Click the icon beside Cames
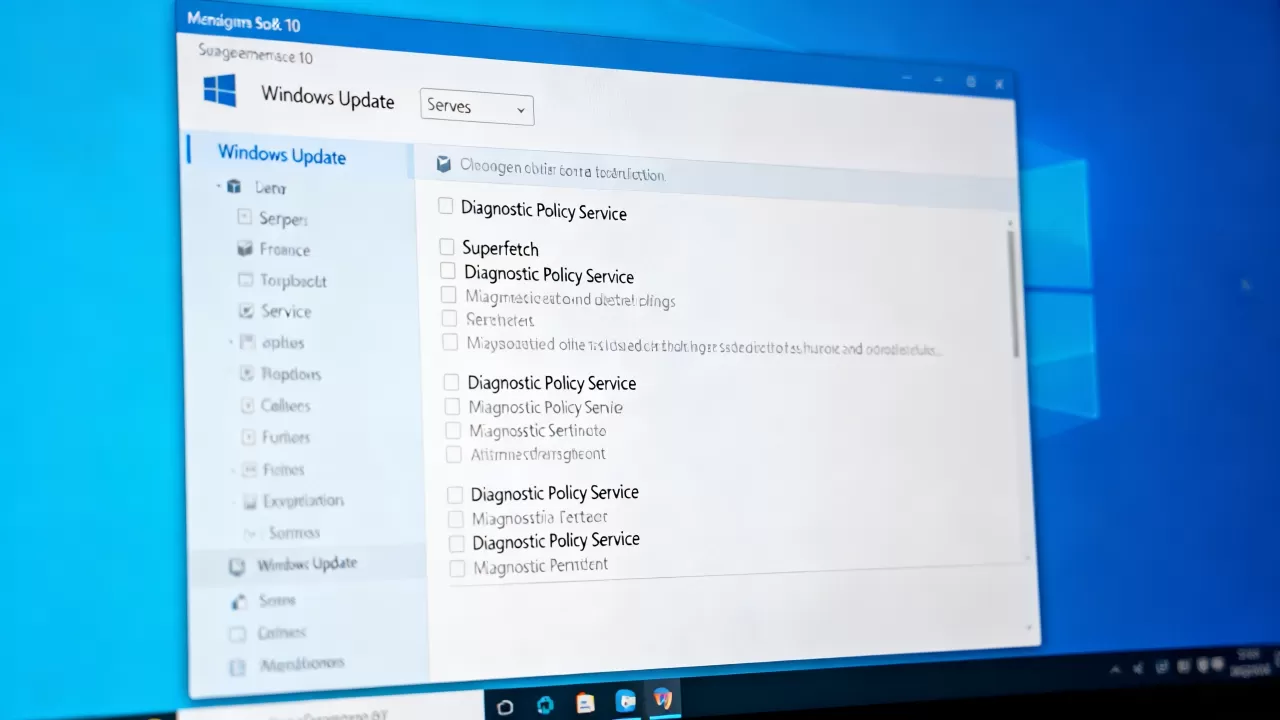Image resolution: width=1280 pixels, height=720 pixels. coord(237,634)
